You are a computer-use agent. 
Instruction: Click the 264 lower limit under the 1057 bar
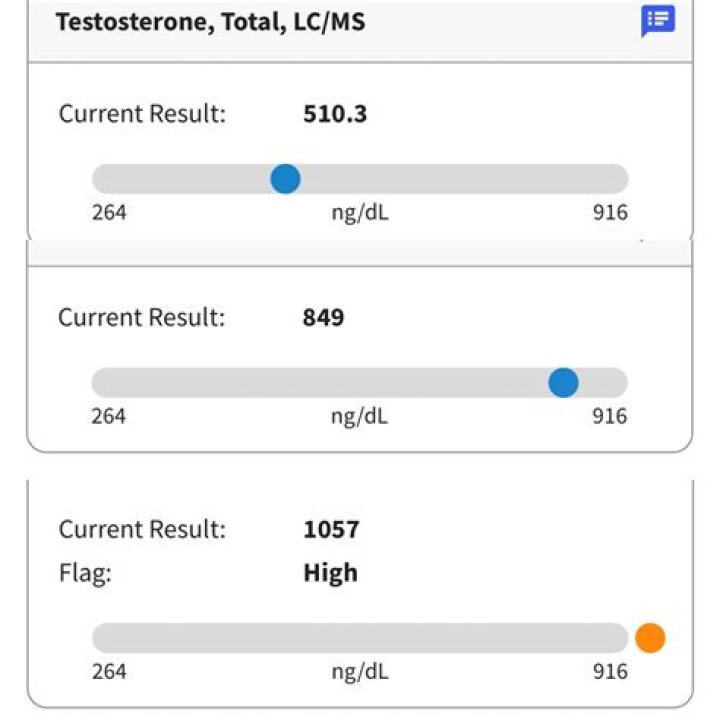109,672
